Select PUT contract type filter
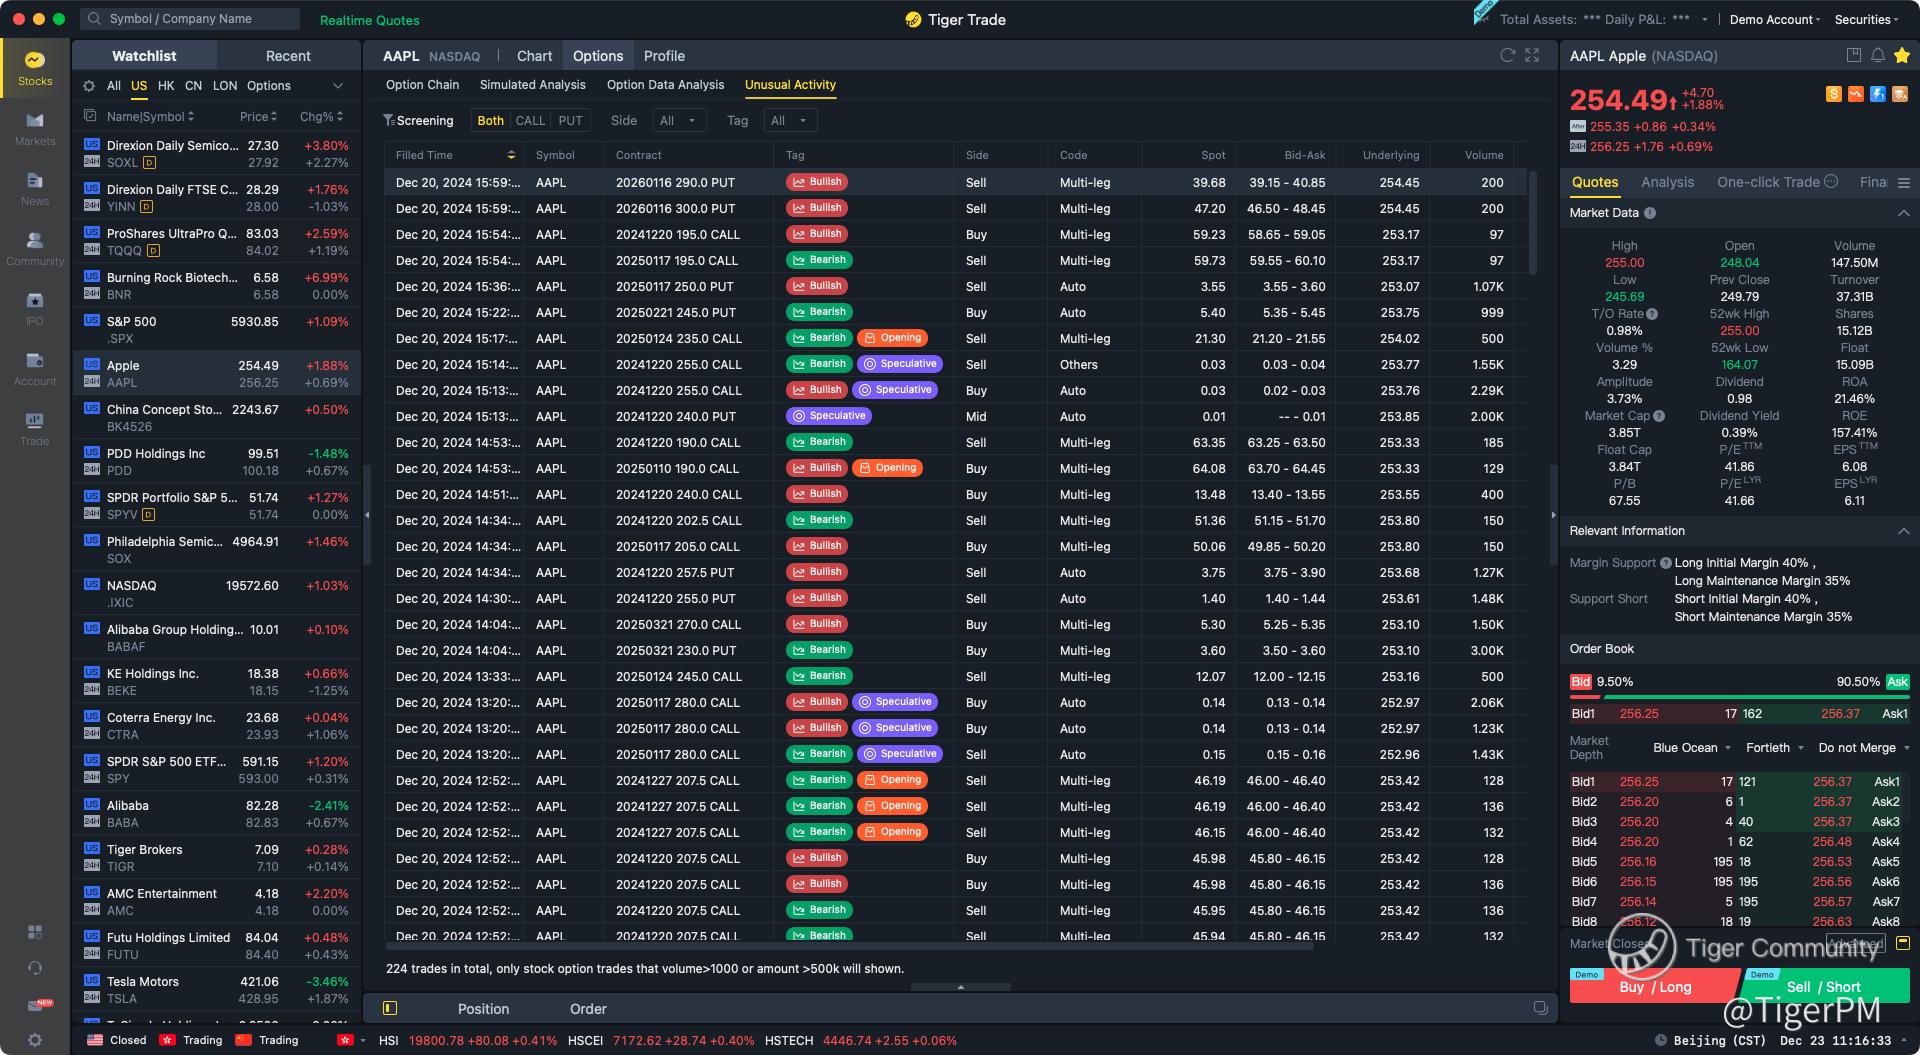Viewport: 1920px width, 1055px height. (x=570, y=121)
